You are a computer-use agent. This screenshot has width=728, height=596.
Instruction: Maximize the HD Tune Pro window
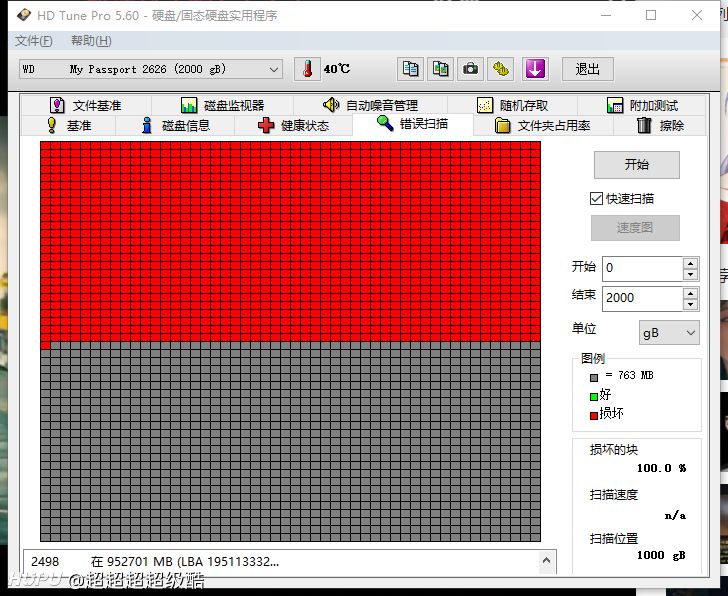pyautogui.click(x=651, y=15)
